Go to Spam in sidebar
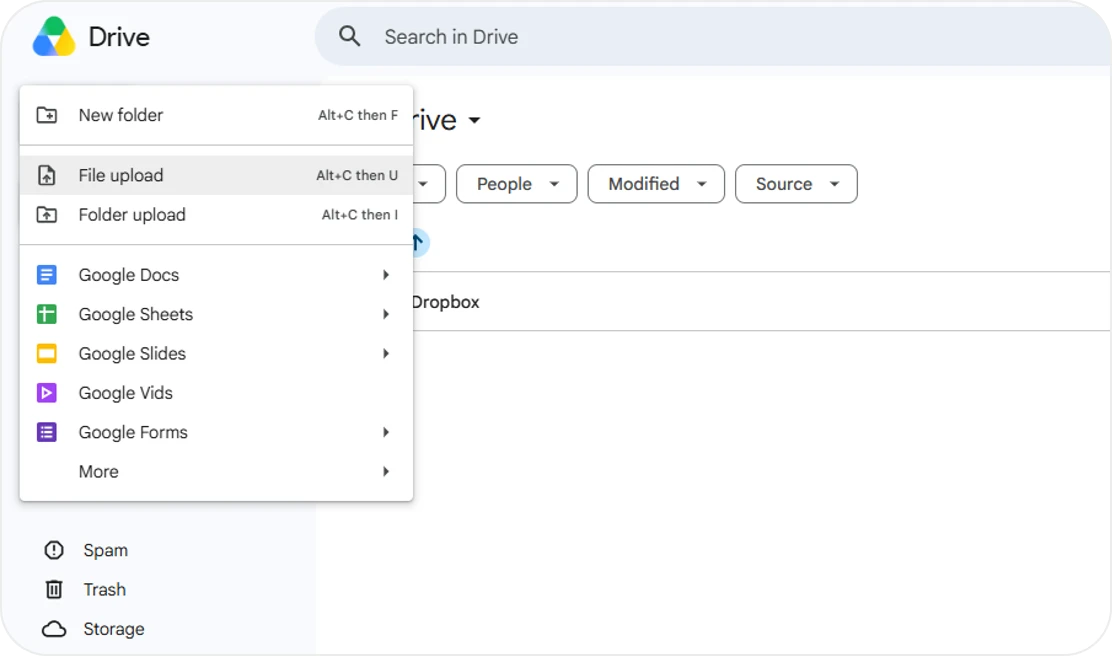The width and height of the screenshot is (1112, 656). click(106, 550)
